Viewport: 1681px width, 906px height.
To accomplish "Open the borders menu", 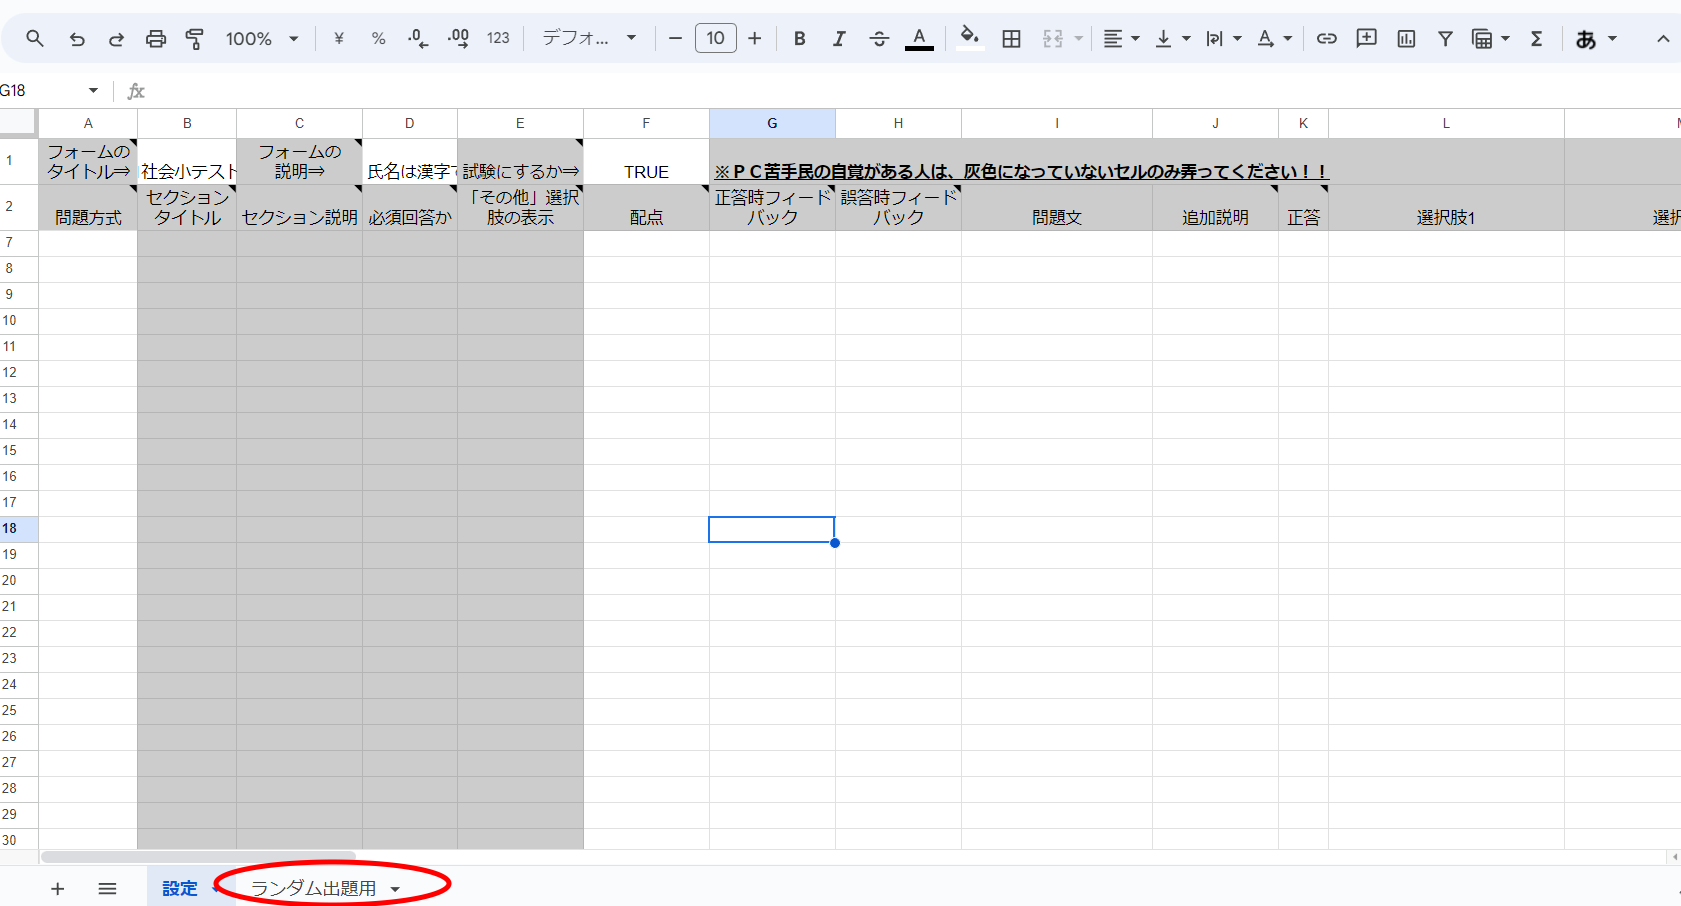I will [1012, 38].
